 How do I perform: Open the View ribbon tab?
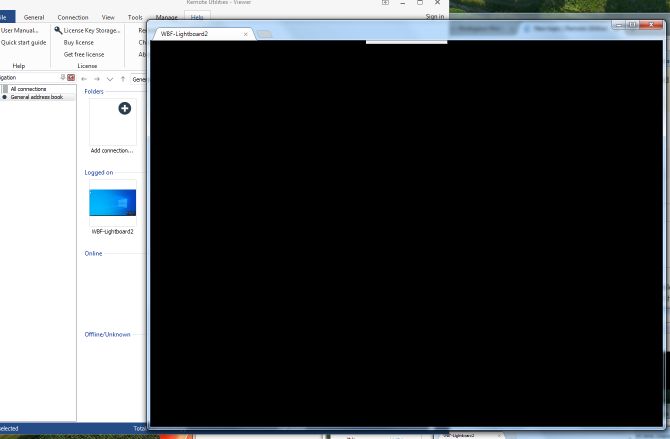pyautogui.click(x=107, y=17)
